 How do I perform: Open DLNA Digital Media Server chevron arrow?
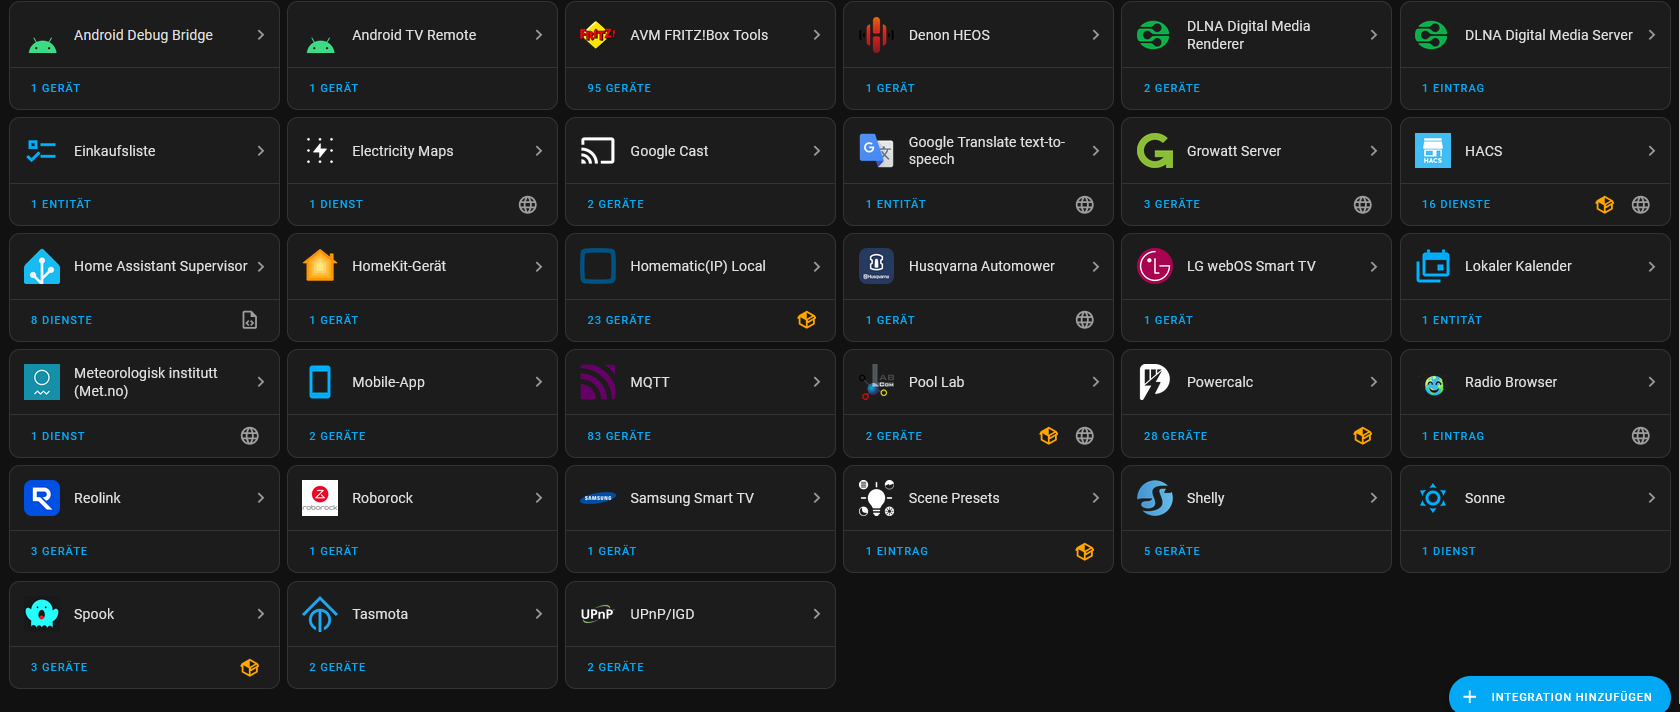[1652, 35]
